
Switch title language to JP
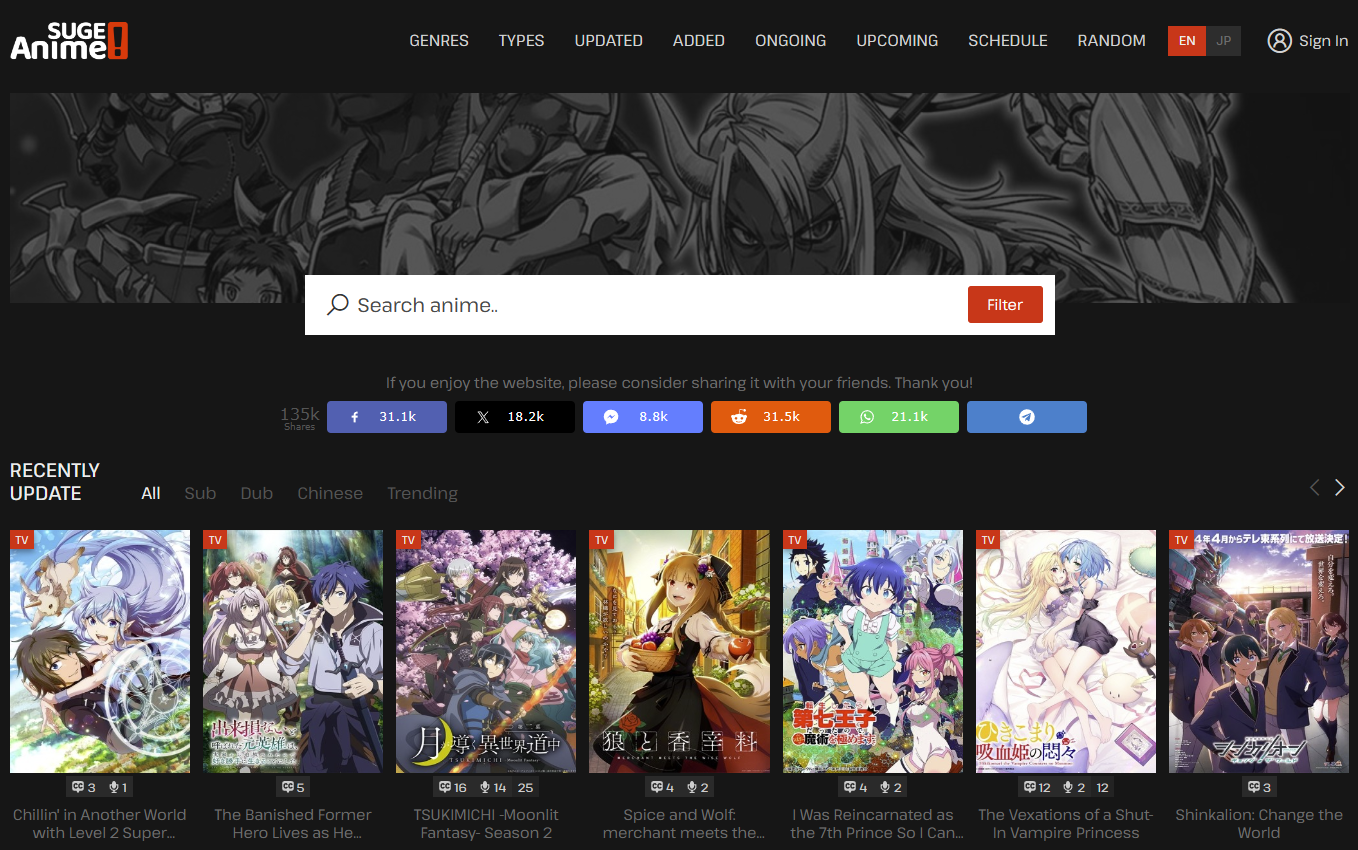[1223, 41]
